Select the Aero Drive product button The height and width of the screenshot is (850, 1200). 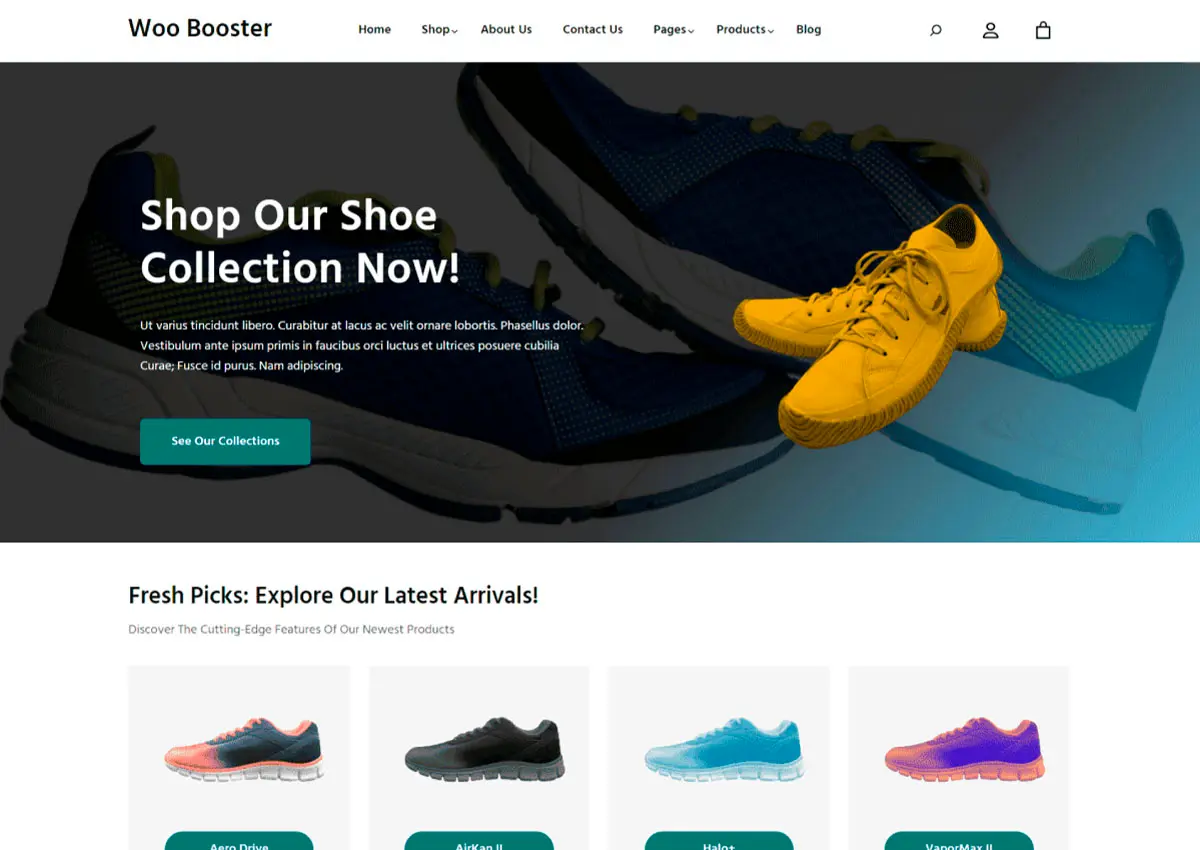click(239, 841)
